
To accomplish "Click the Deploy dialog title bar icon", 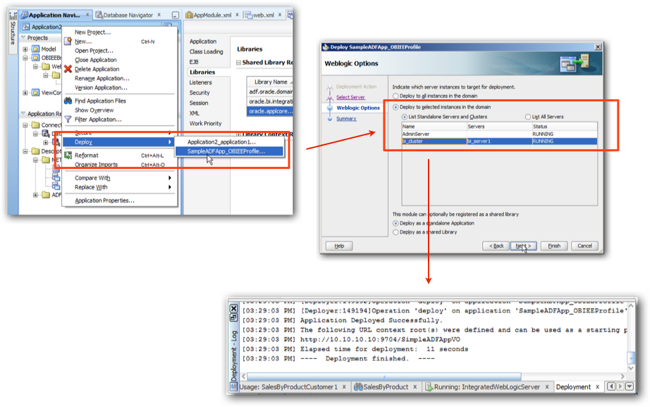I will (x=325, y=47).
